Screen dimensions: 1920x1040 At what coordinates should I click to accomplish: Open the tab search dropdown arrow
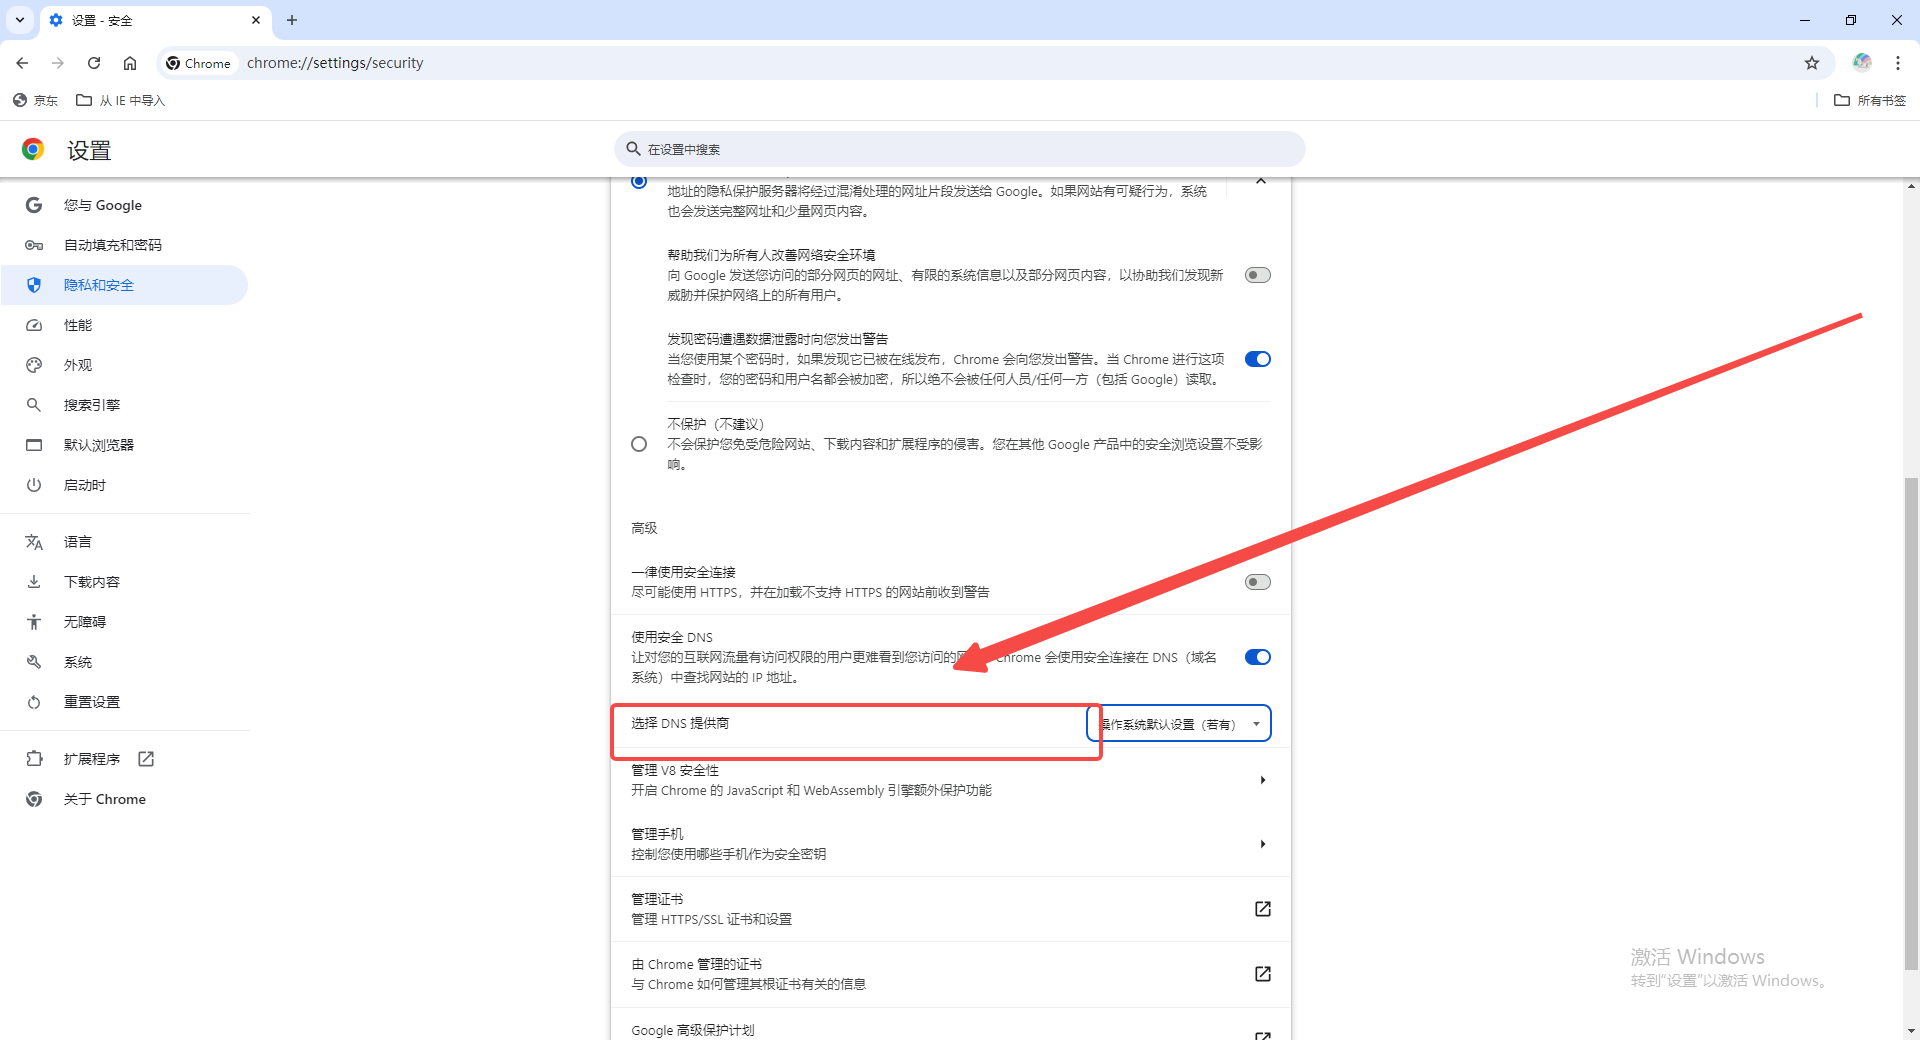[x=19, y=20]
